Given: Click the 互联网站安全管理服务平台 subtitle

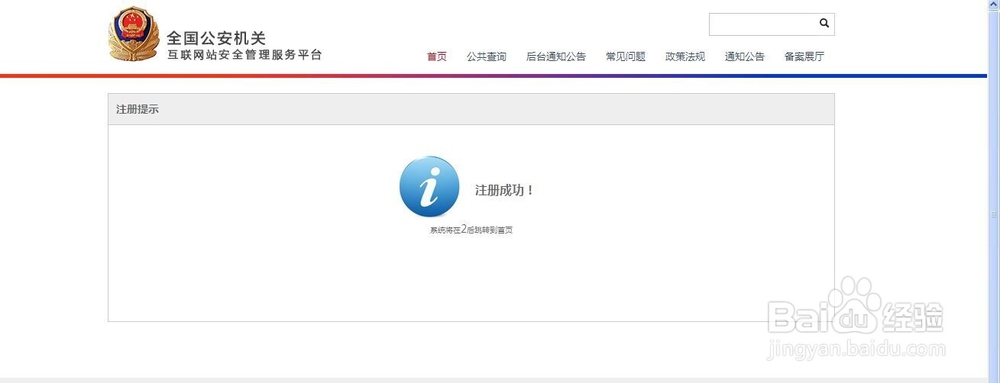Looking at the screenshot, I should [245, 55].
